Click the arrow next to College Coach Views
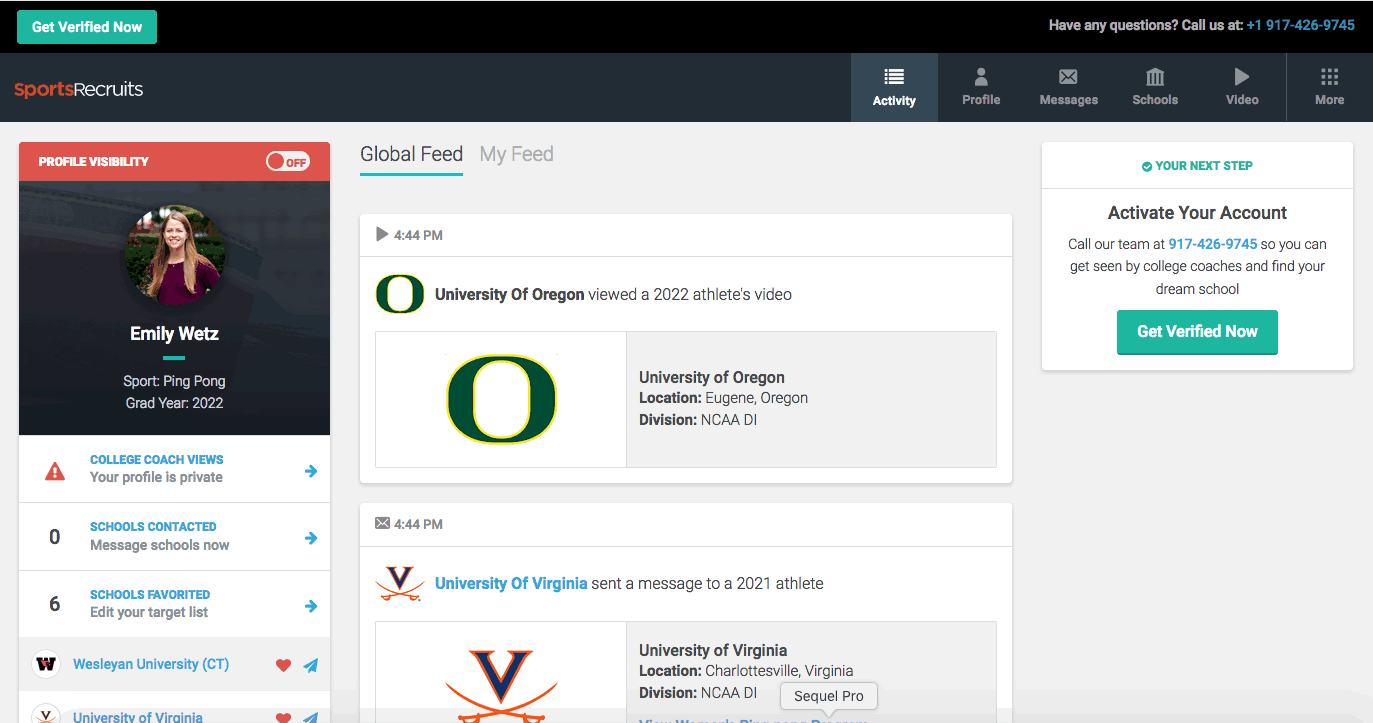The width and height of the screenshot is (1373, 723). 311,471
